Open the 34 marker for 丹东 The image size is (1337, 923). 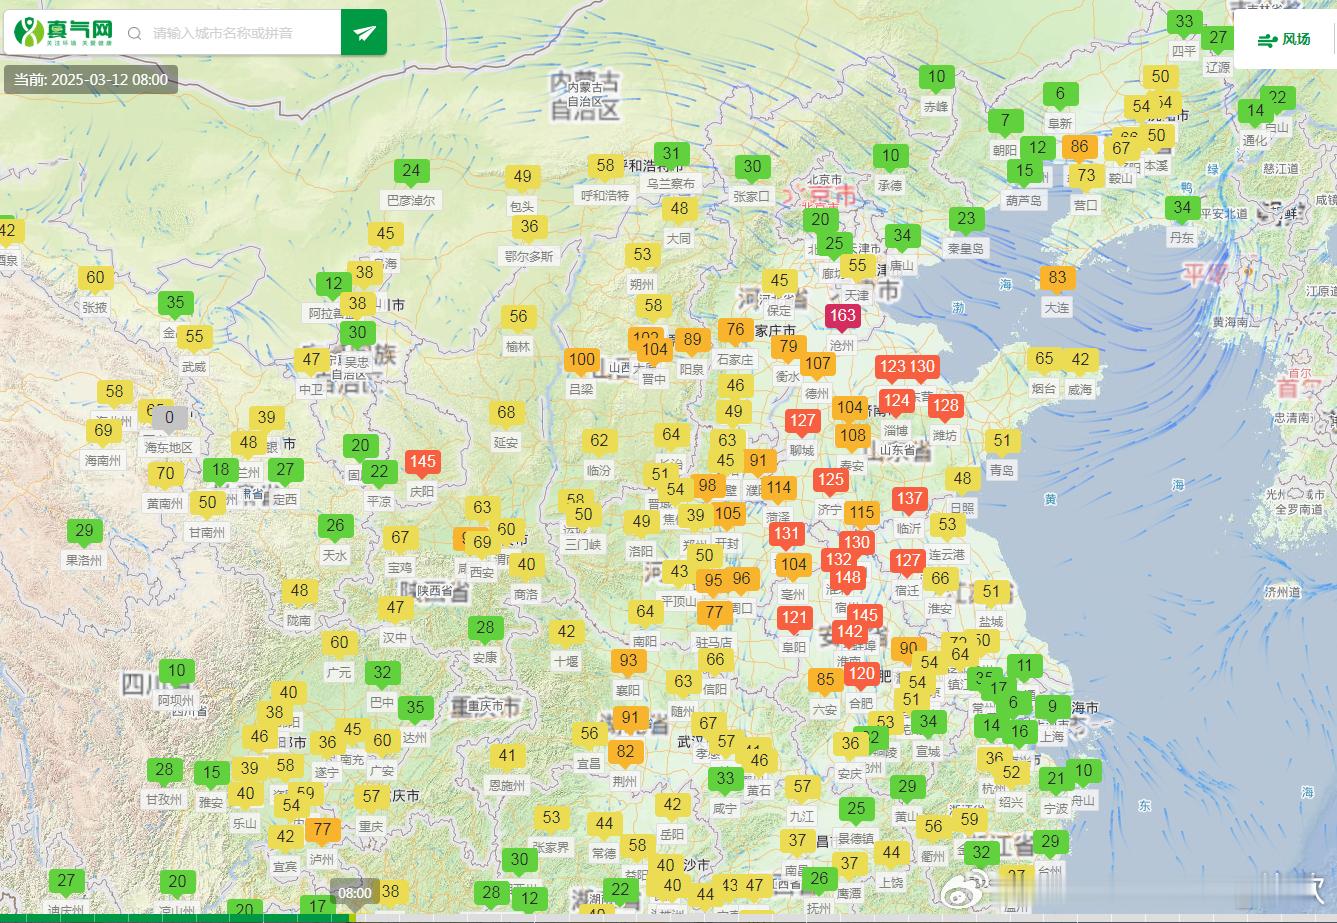1183,209
